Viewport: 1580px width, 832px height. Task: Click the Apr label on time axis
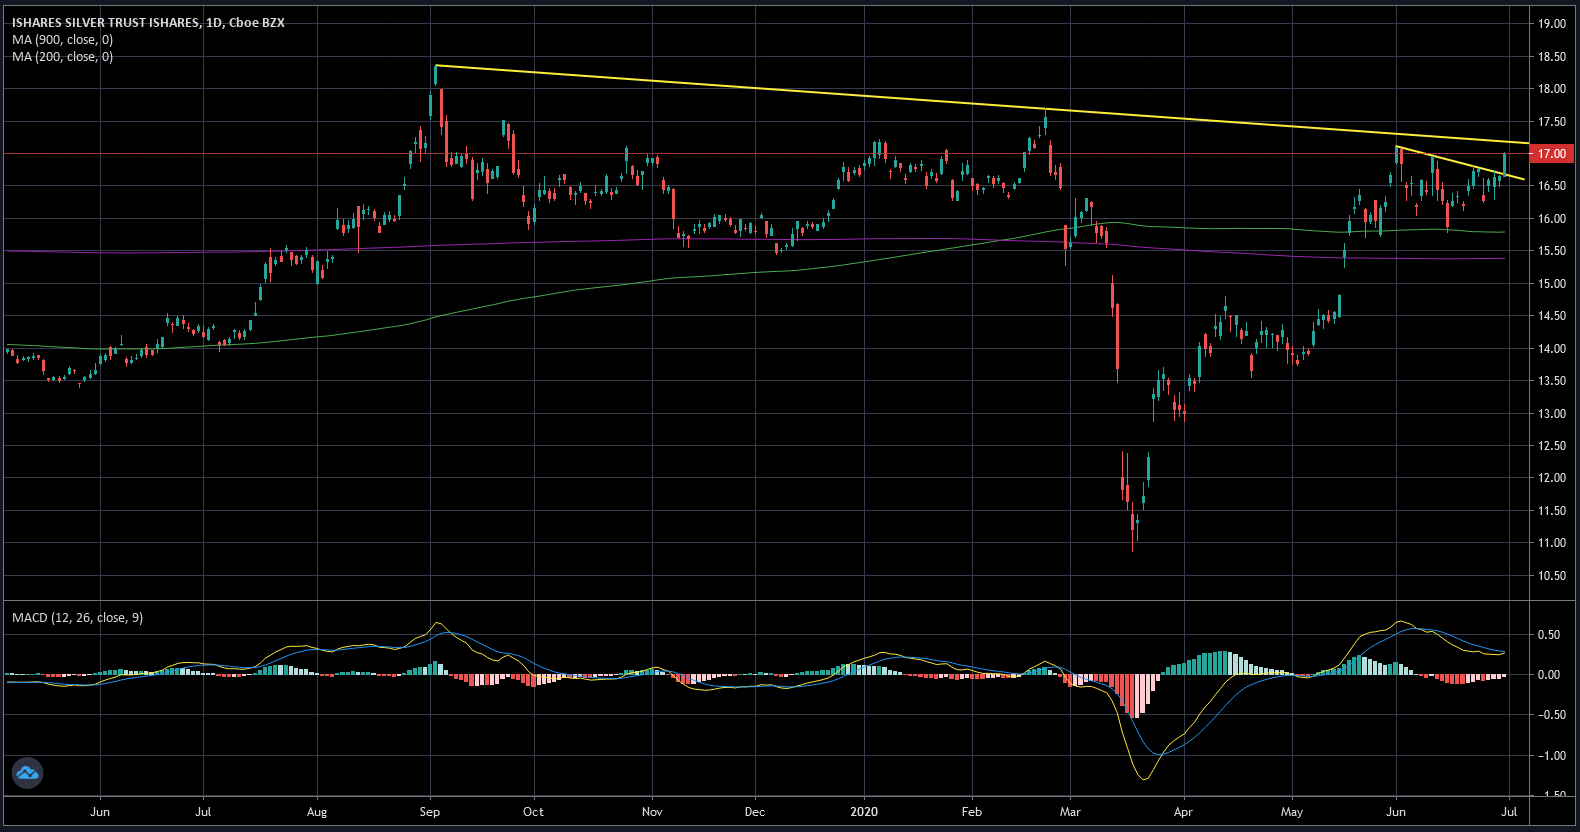point(1183,812)
